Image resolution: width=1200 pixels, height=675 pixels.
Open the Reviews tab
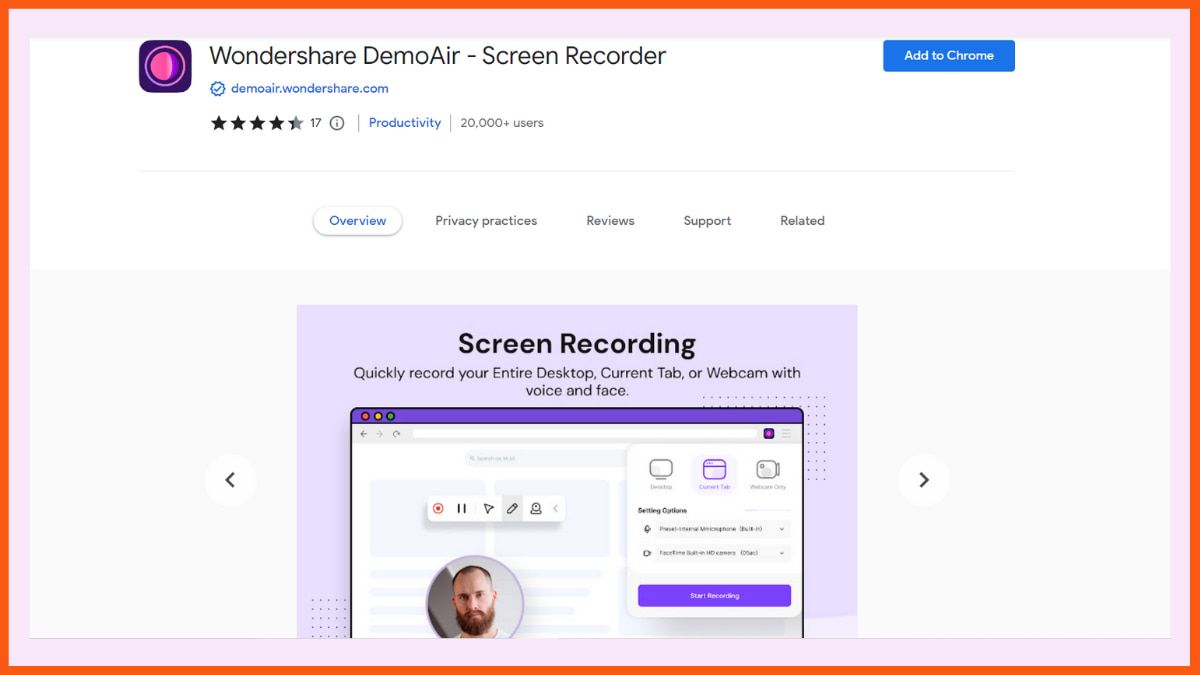point(610,220)
